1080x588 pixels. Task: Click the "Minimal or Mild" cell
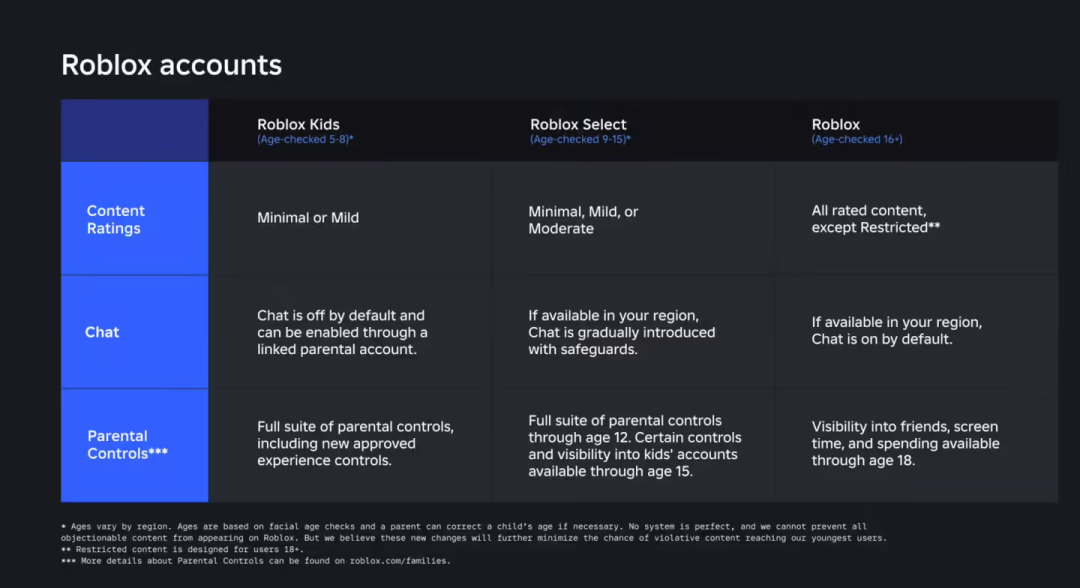click(308, 218)
